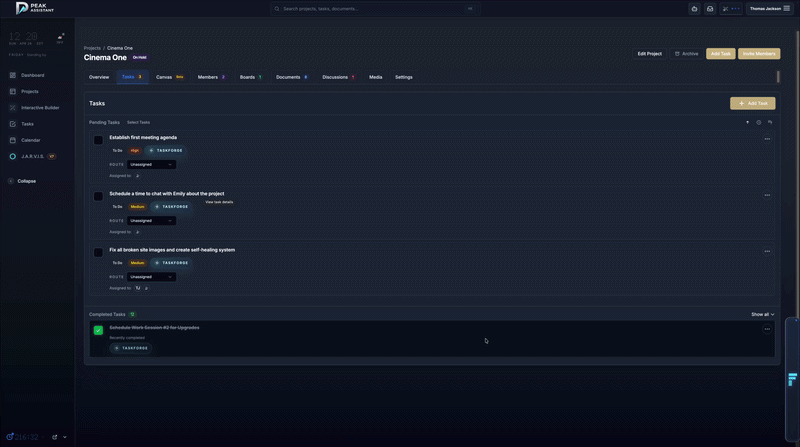
Task: Open options menu for first meeting agenda task
Action: [x=767, y=139]
